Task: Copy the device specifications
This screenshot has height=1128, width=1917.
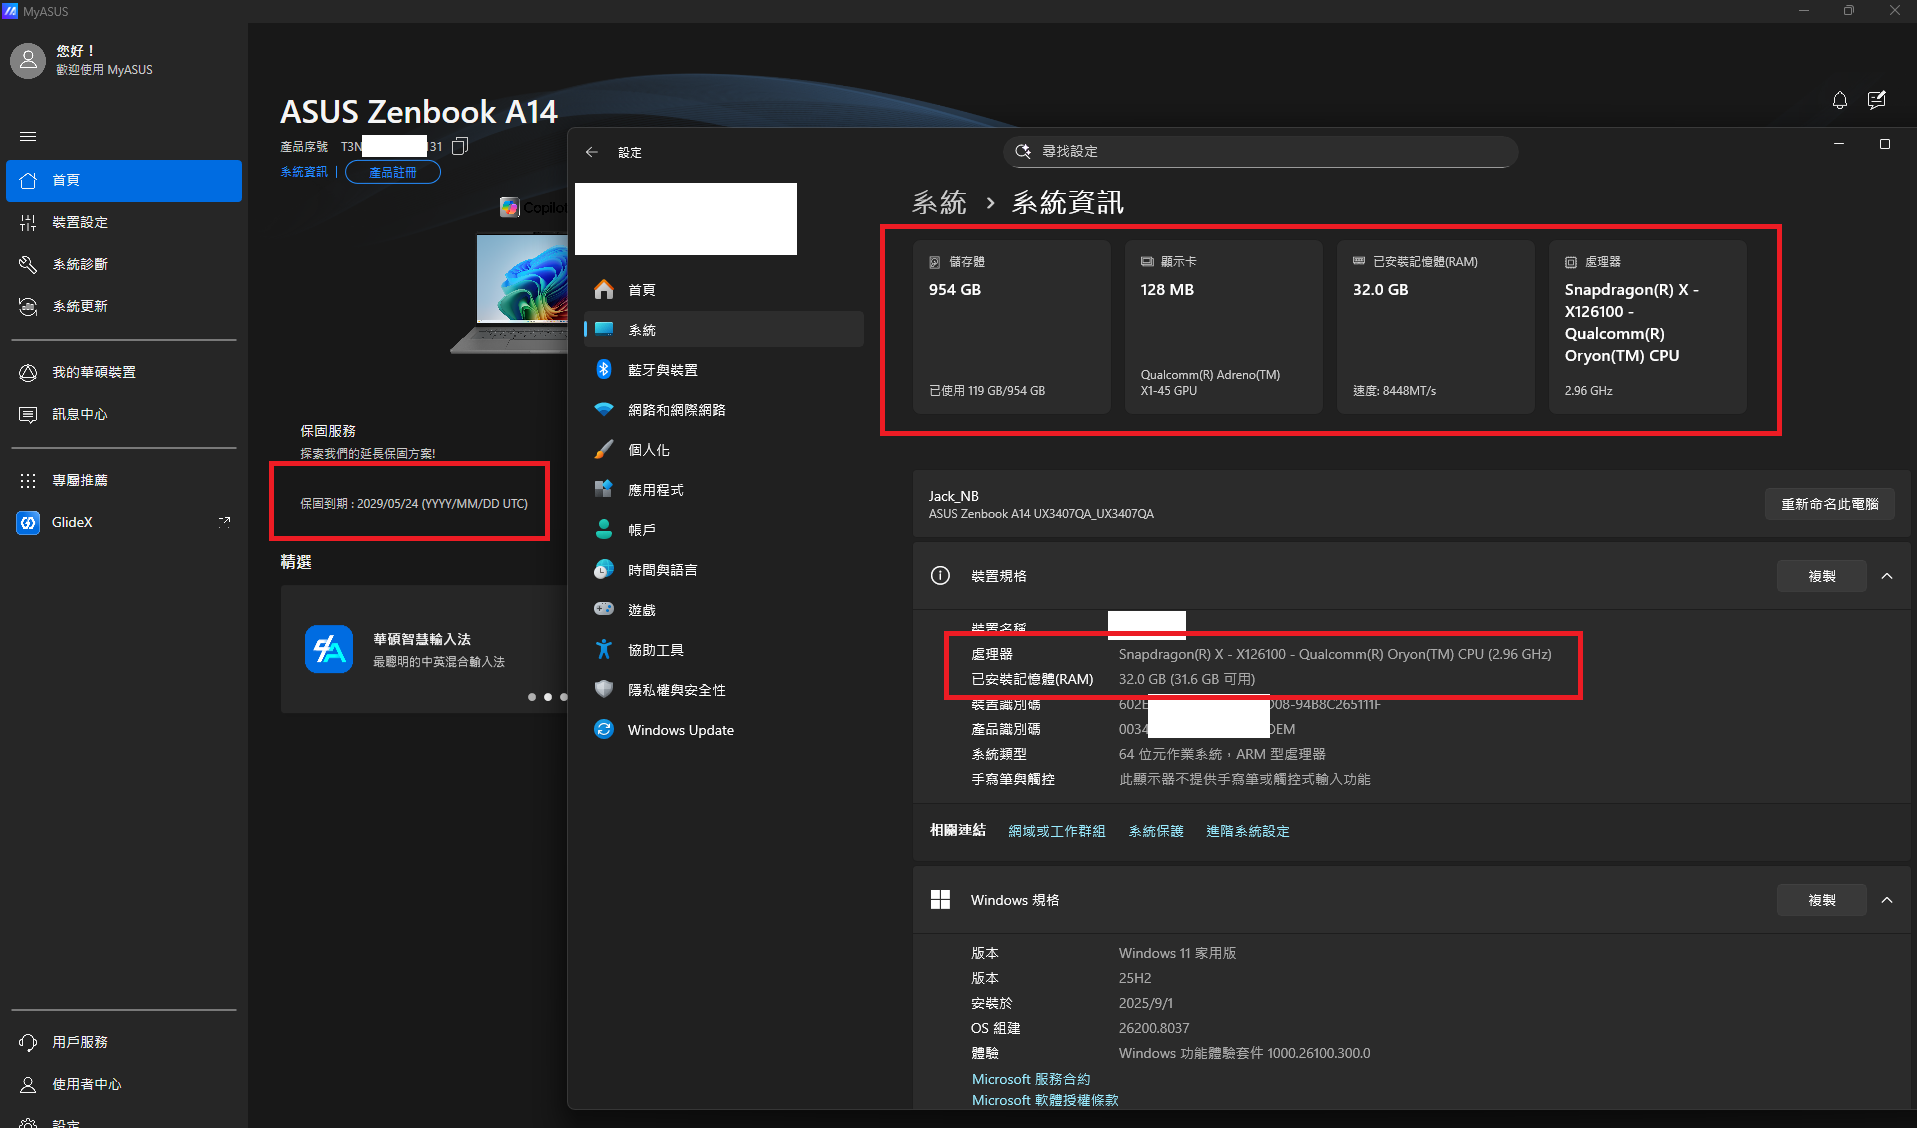Action: pyautogui.click(x=1821, y=576)
